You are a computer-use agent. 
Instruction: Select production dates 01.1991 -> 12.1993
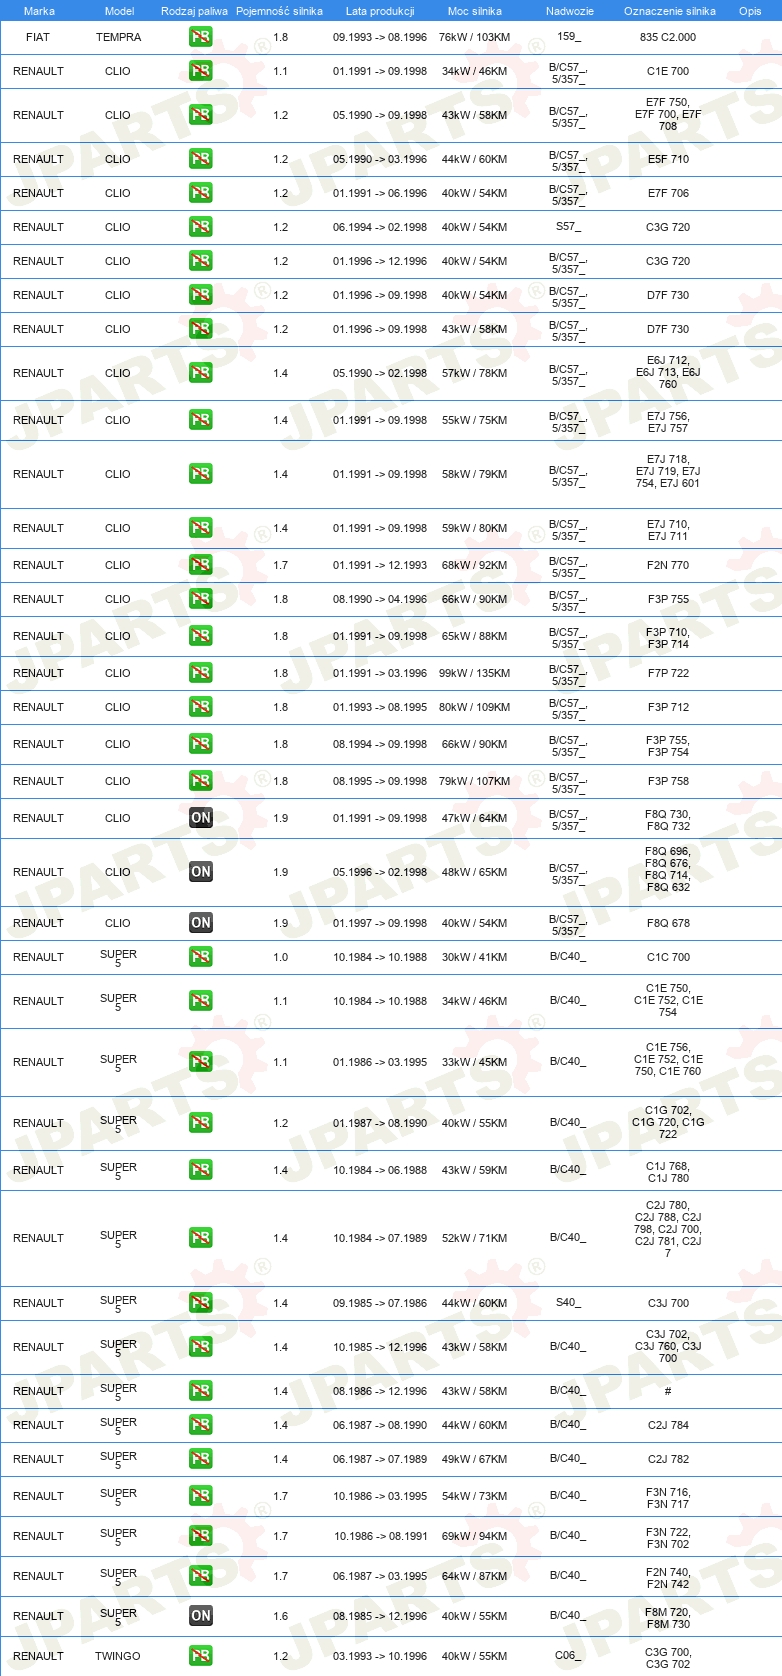pos(380,565)
